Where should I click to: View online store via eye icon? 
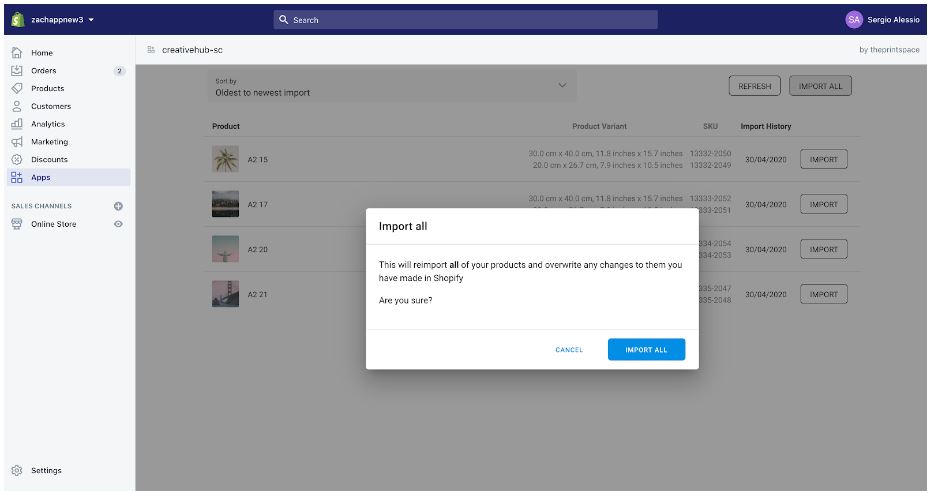click(x=119, y=224)
